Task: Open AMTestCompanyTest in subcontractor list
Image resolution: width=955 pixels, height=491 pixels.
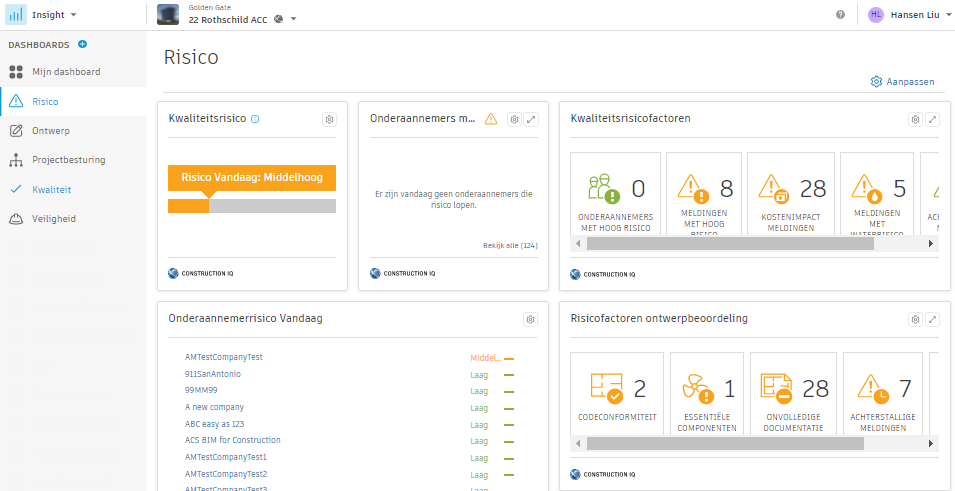Action: 223,357
